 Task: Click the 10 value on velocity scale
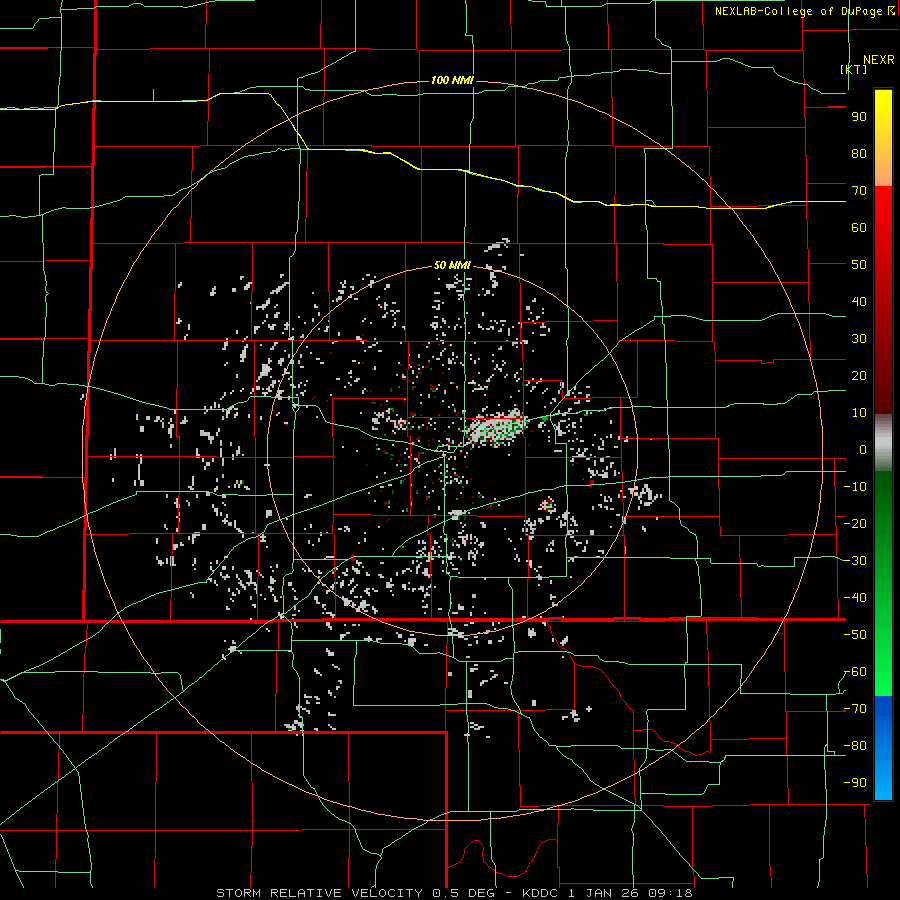859,413
